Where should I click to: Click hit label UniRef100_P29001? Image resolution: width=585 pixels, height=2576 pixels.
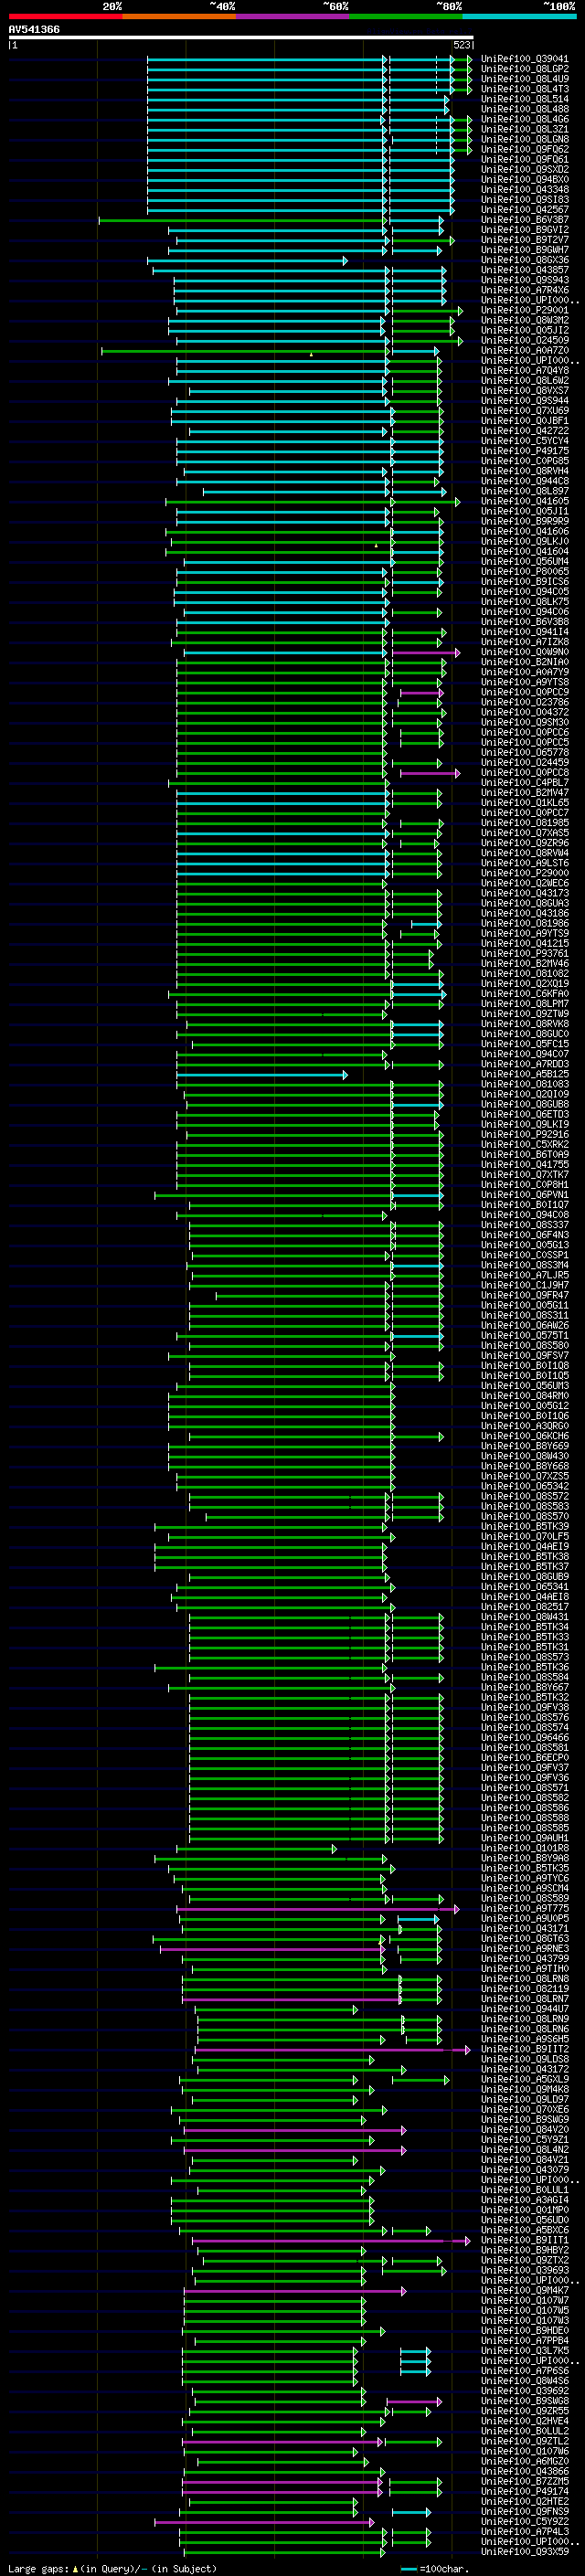(525, 311)
